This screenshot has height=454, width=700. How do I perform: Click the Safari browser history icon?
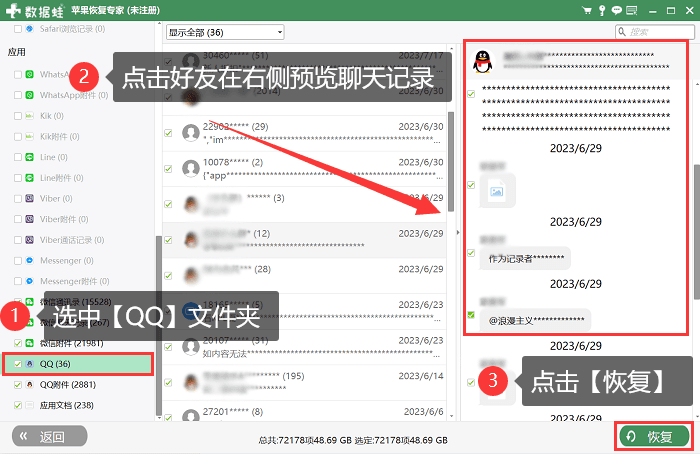[29, 29]
